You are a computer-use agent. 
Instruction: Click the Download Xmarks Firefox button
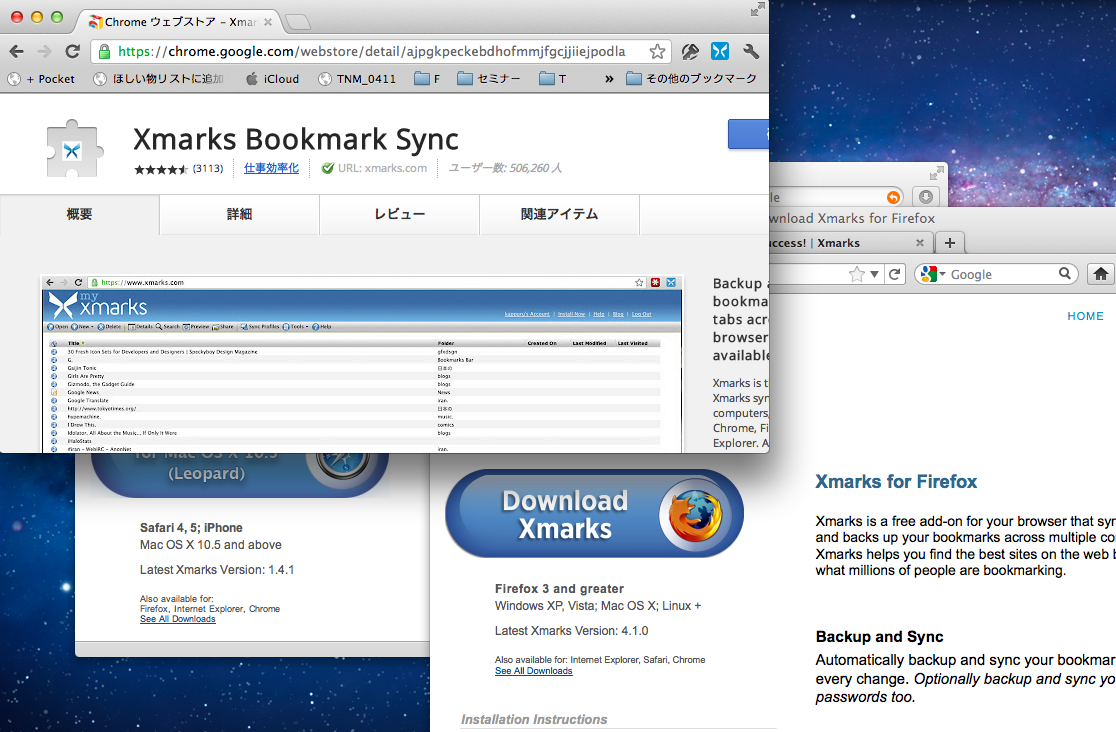tap(594, 513)
